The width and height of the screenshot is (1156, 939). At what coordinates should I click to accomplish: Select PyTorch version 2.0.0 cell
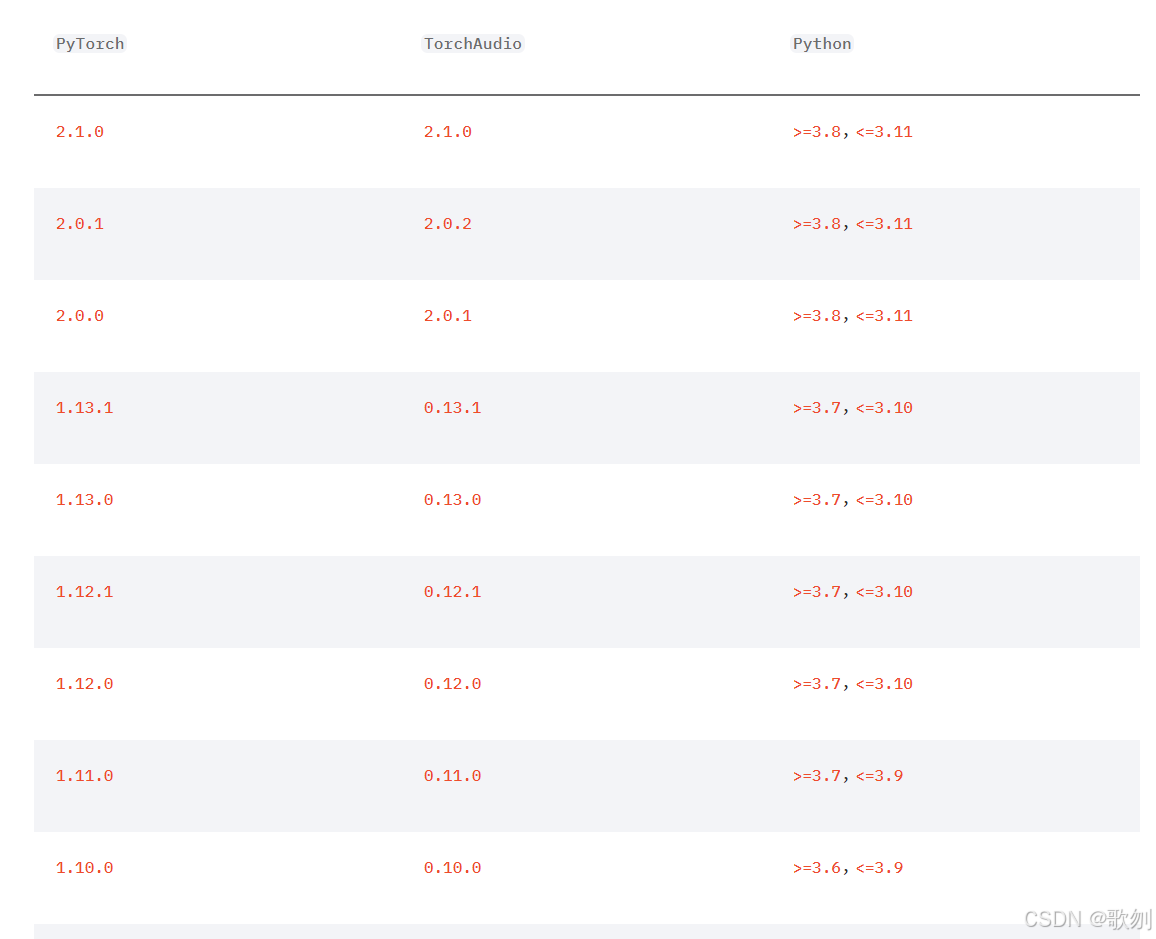point(80,316)
